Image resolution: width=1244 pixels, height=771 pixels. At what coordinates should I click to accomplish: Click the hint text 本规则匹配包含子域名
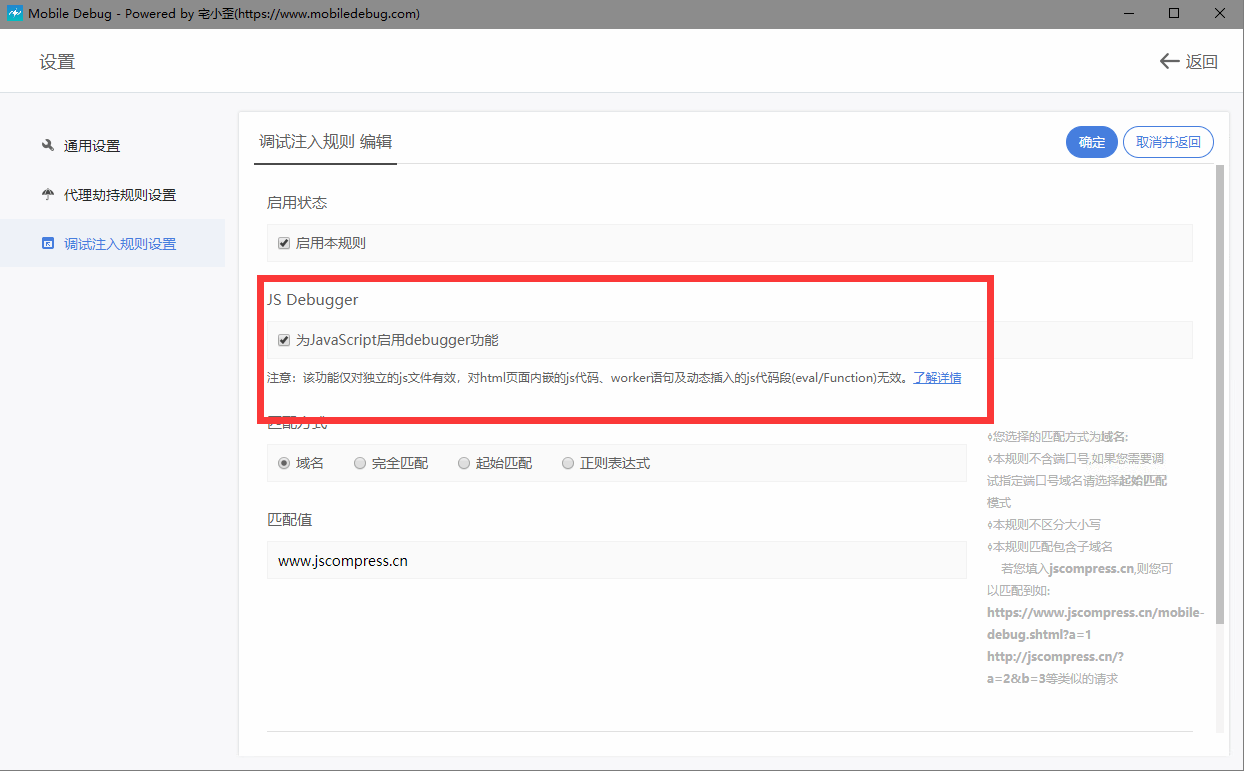1050,546
